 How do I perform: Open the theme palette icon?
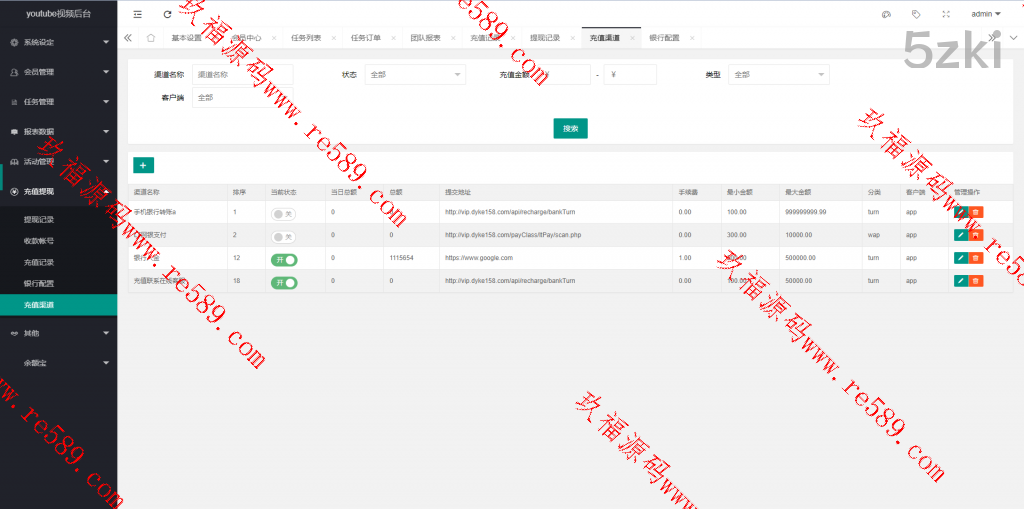tap(886, 14)
